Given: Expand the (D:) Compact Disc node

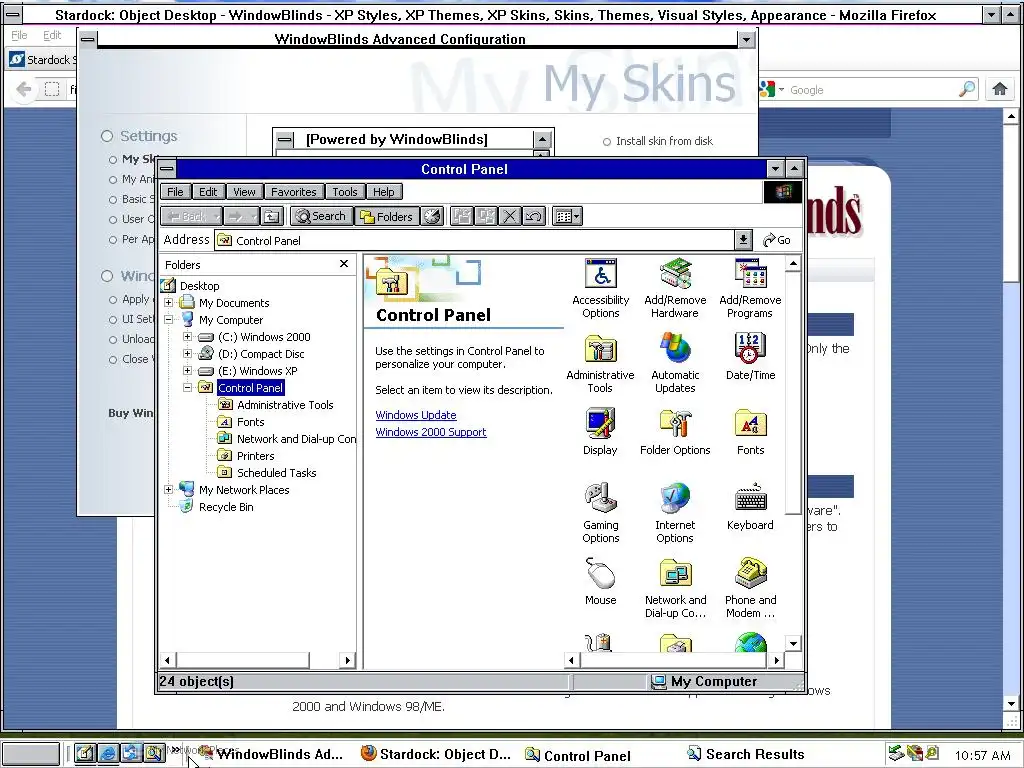Looking at the screenshot, I should pyautogui.click(x=187, y=353).
